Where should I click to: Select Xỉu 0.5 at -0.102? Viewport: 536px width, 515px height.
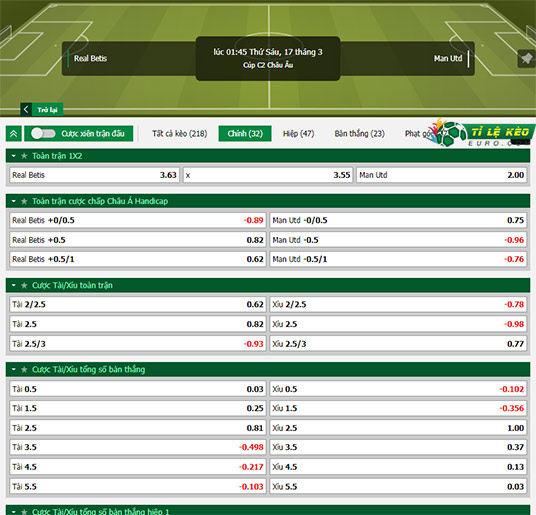[398, 389]
